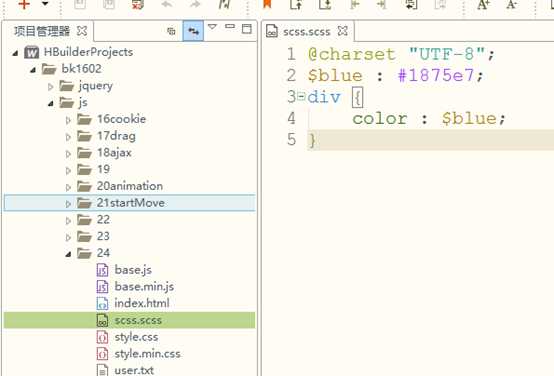The width and height of the screenshot is (554, 376).
Task: Decrease font size with A- icon
Action: point(512,4)
